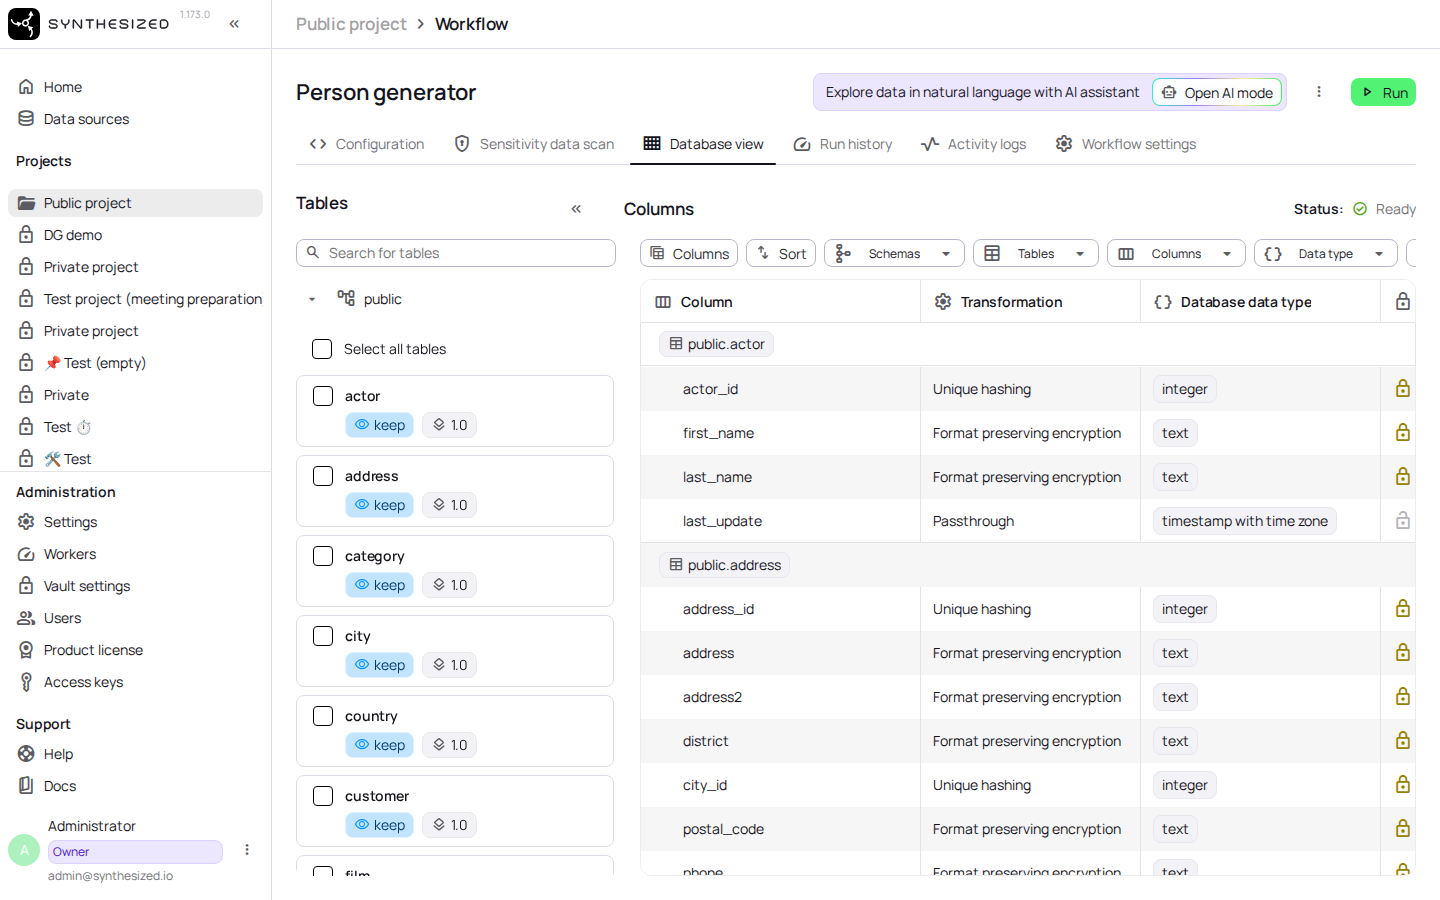Click the magnifier icon in table search
The height and width of the screenshot is (900, 1440).
[x=313, y=253]
